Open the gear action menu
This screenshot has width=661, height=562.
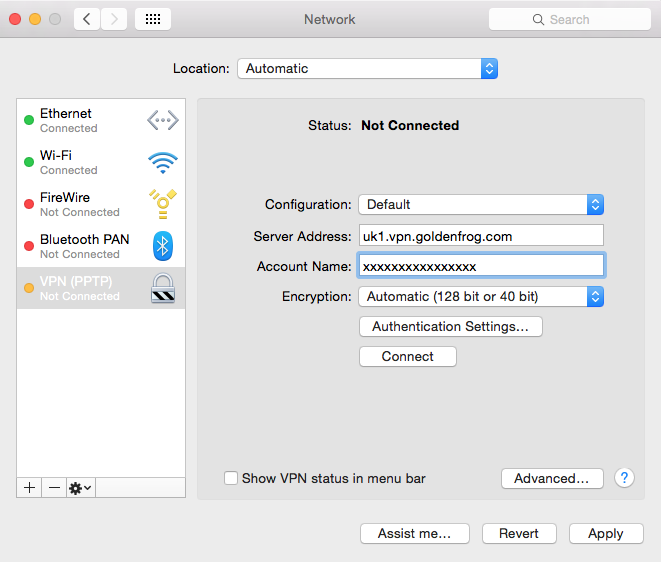pos(81,488)
